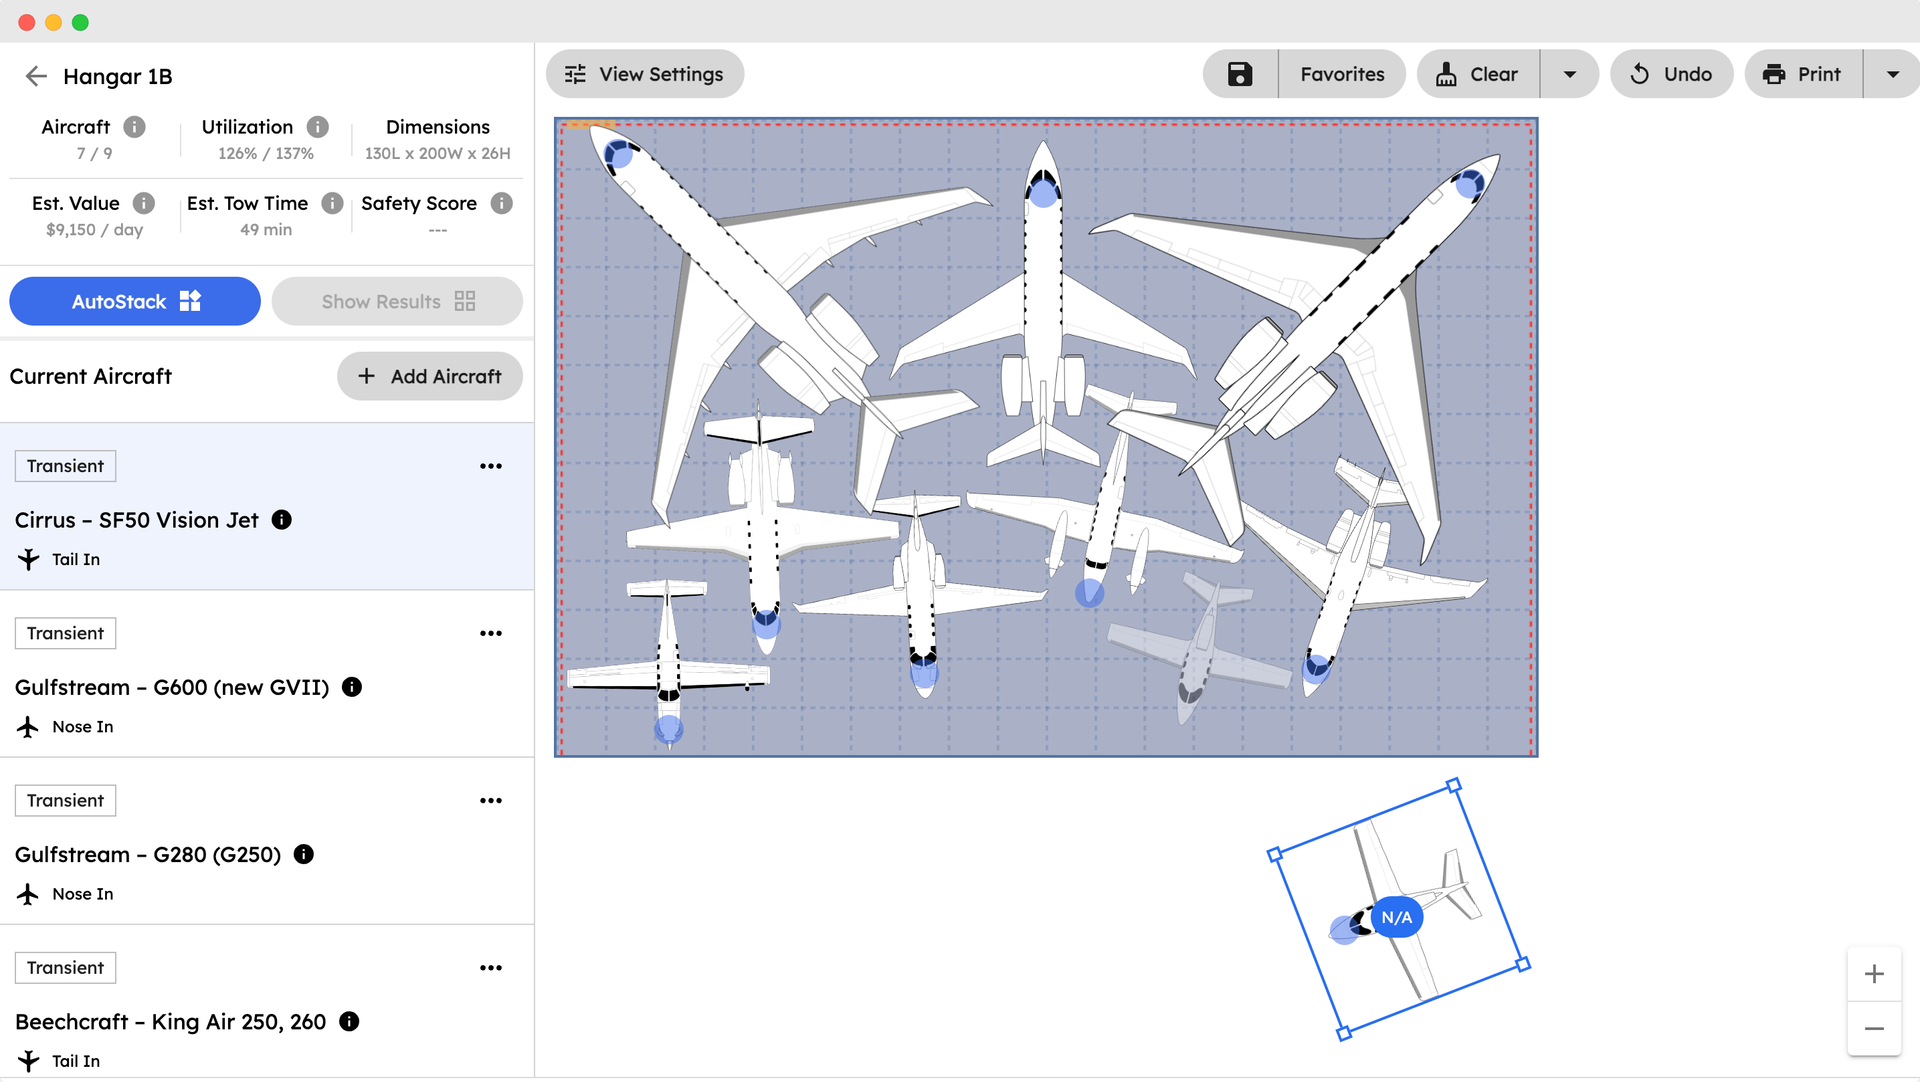This screenshot has width=1920, height=1082.
Task: Click the Show Results button
Action: pos(397,301)
